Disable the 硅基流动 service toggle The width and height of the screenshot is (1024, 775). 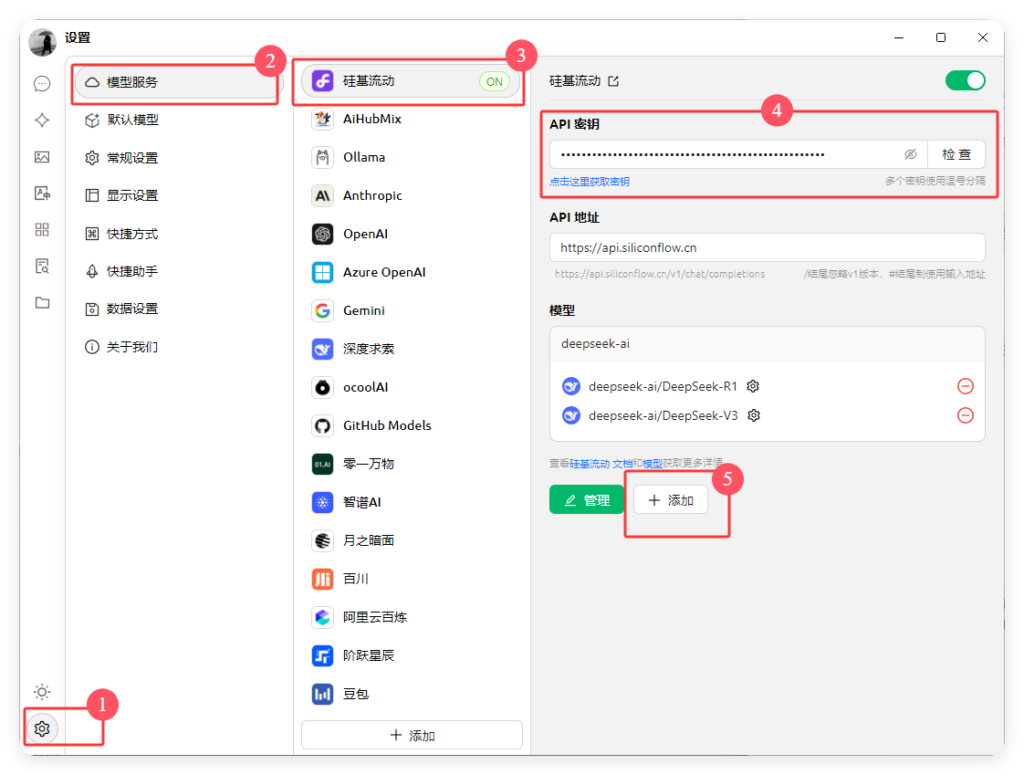[964, 79]
